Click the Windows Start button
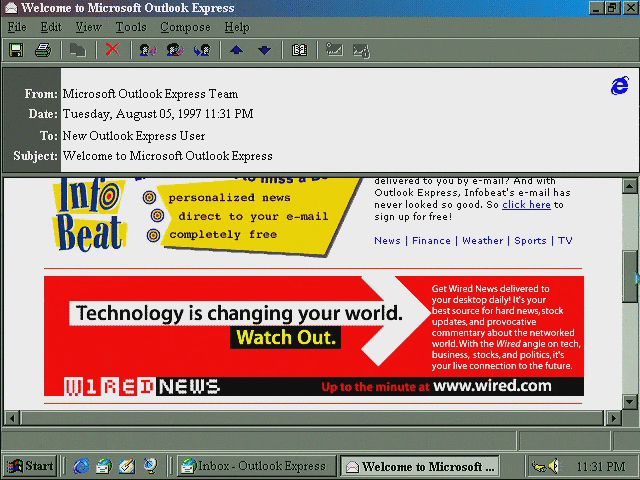Image resolution: width=640 pixels, height=480 pixels. click(31, 466)
